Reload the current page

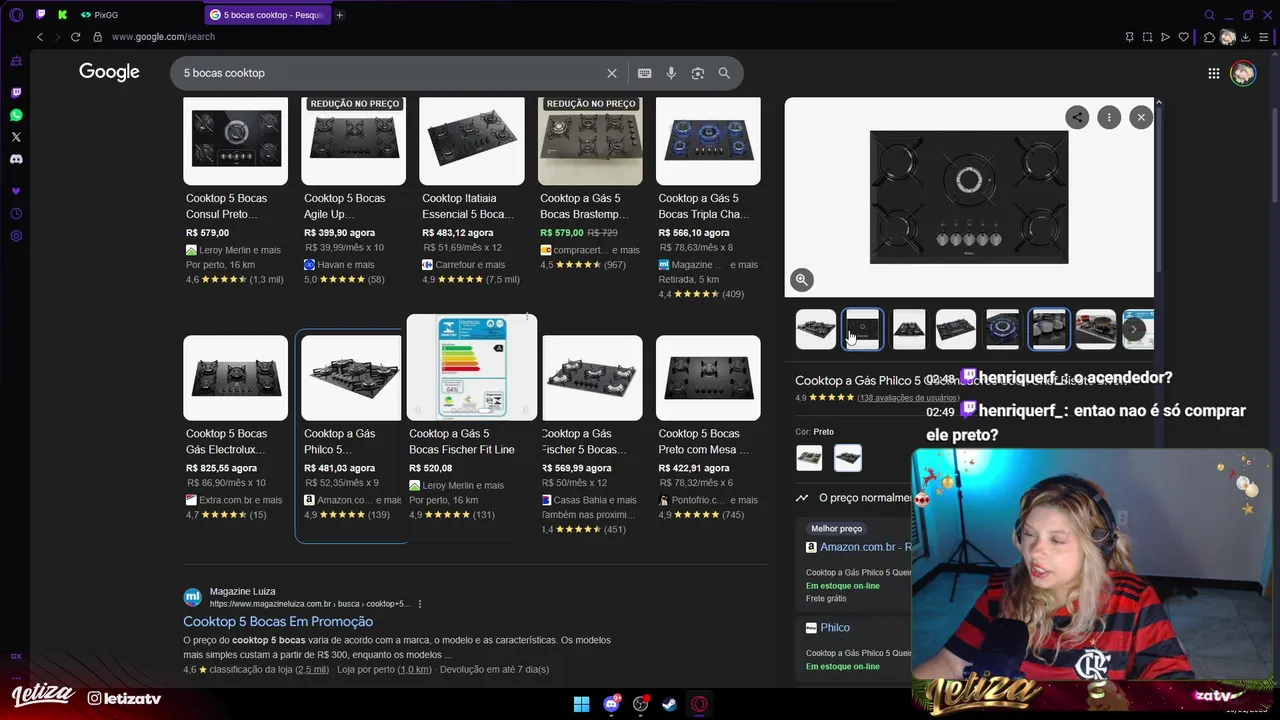(x=75, y=37)
